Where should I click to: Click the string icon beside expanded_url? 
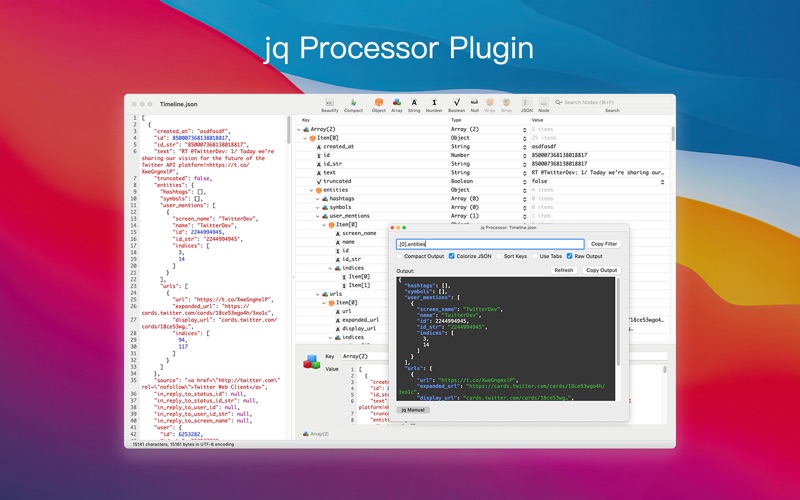pos(338,320)
